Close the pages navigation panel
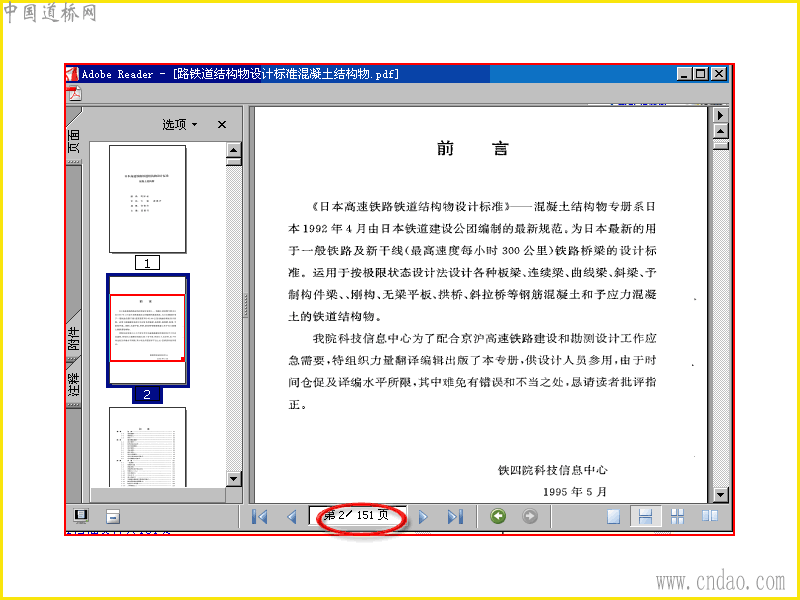This screenshot has width=800, height=600. (x=221, y=124)
